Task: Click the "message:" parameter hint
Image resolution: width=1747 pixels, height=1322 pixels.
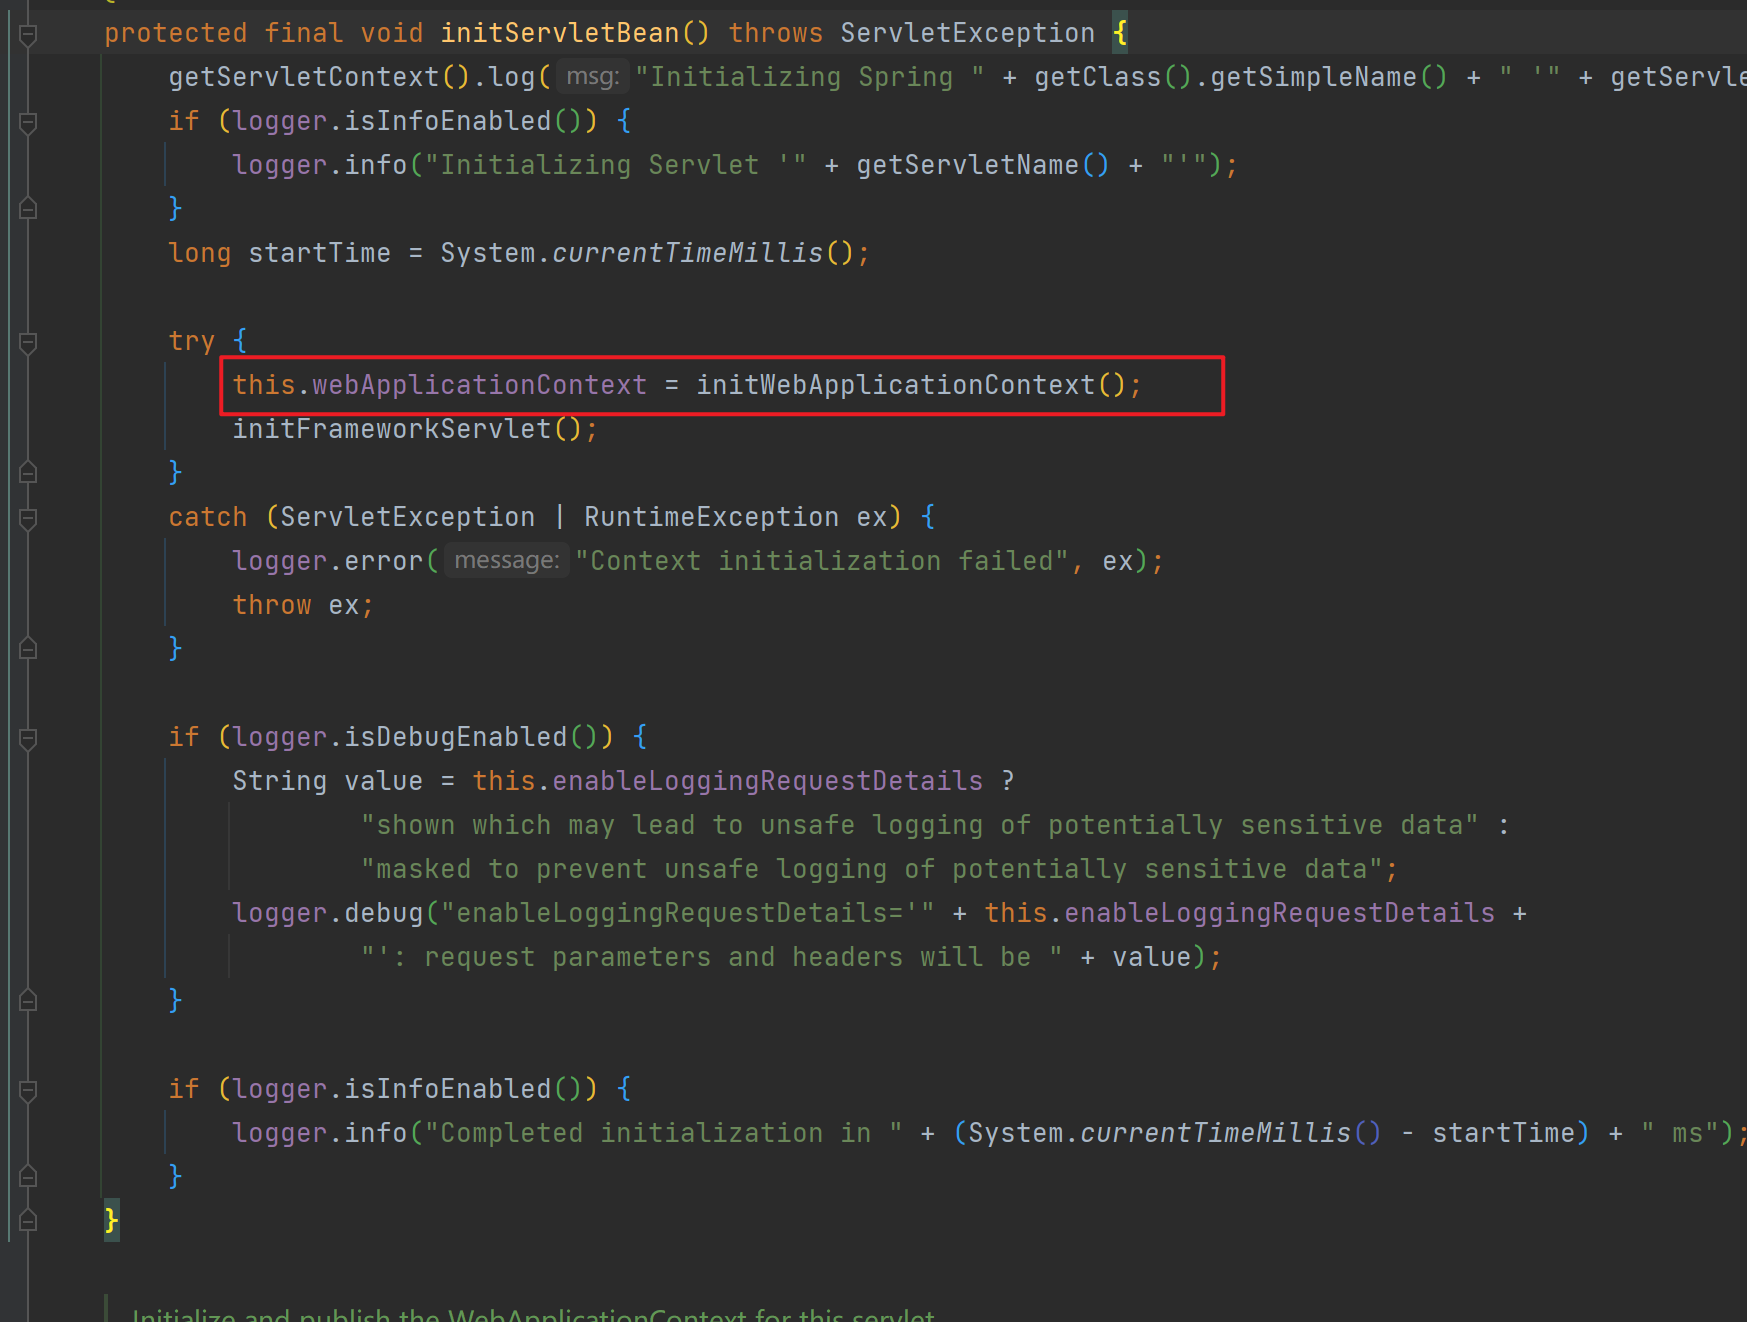Action: point(507,561)
